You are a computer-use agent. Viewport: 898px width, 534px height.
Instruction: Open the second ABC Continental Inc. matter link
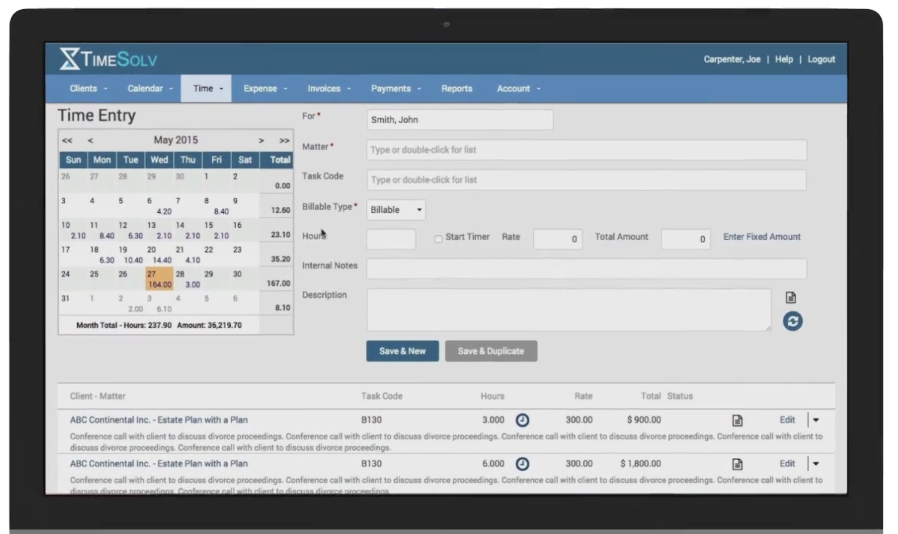[159, 464]
